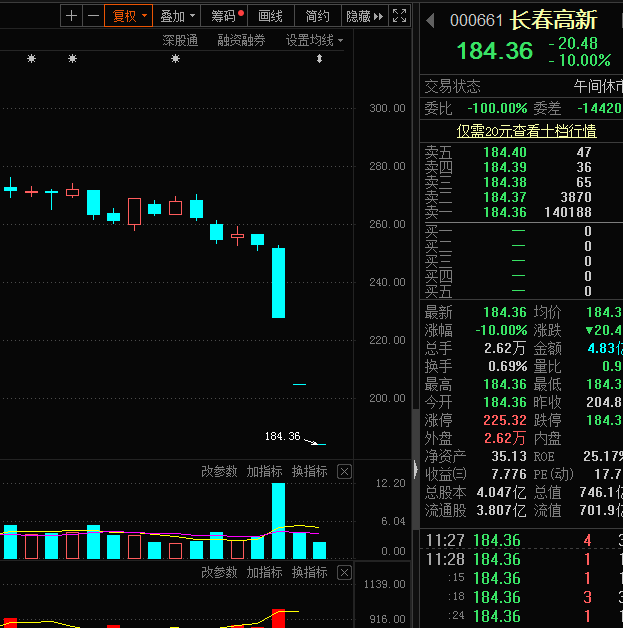Open the 筹码 chip distribution view
Image resolution: width=623 pixels, height=628 pixels.
click(226, 16)
